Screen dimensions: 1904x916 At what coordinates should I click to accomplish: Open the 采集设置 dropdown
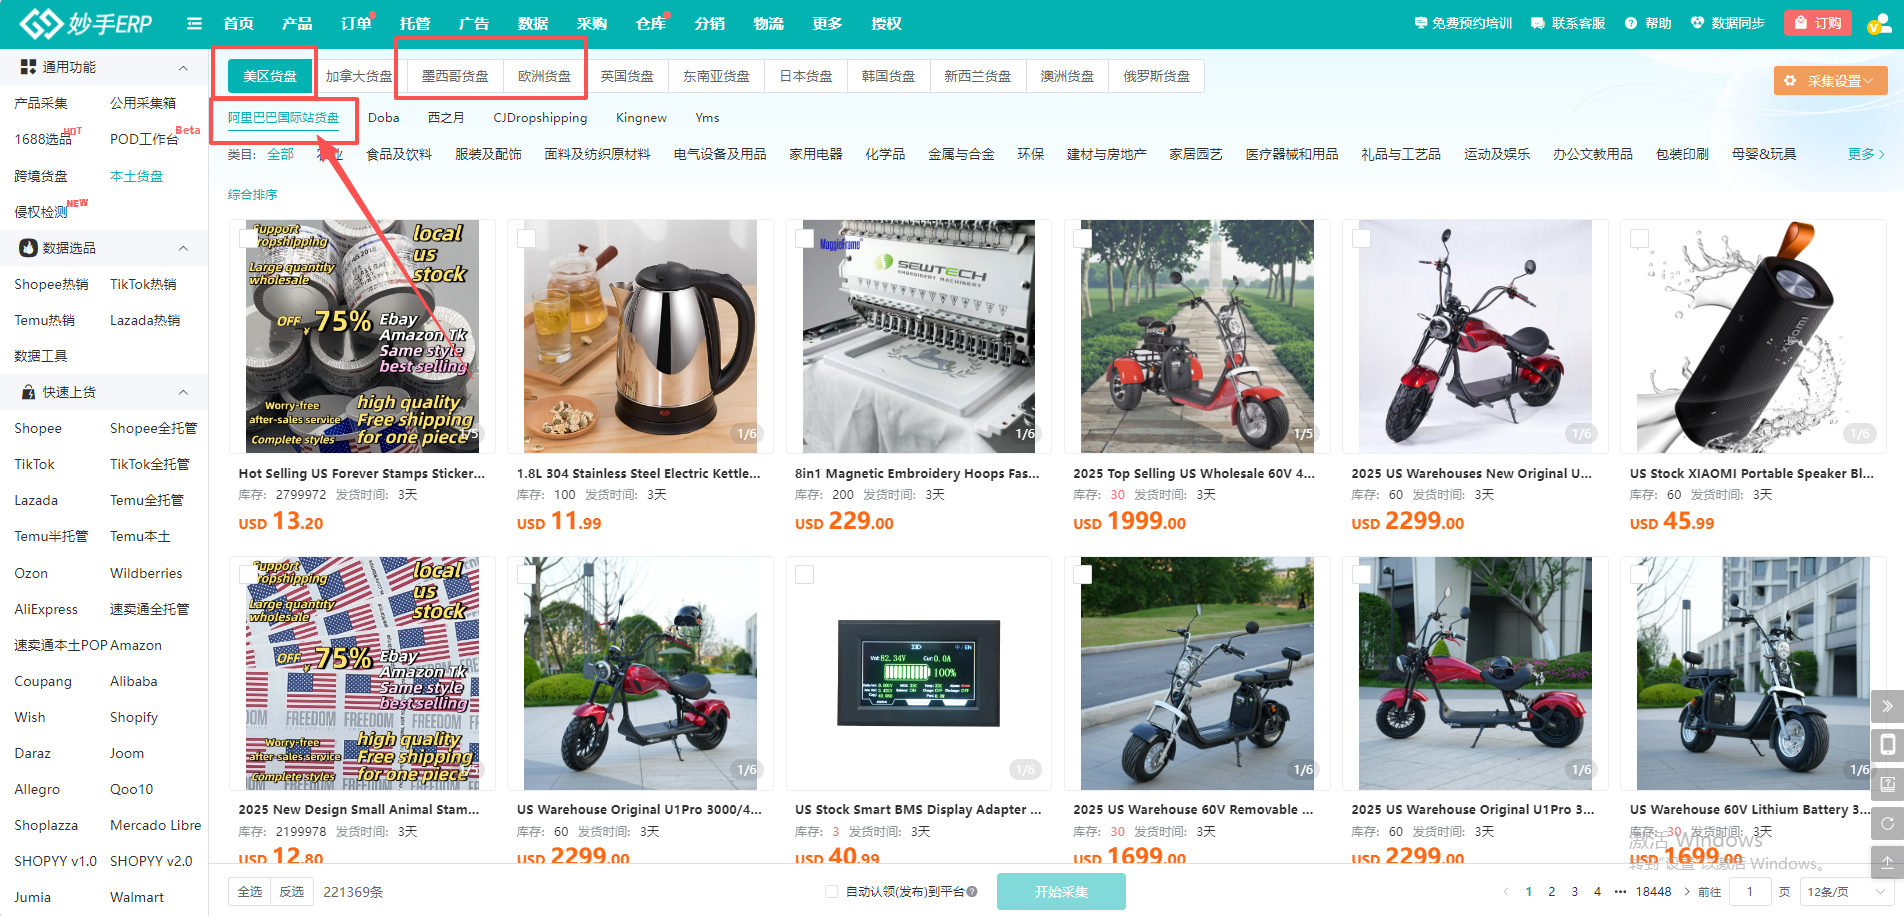pyautogui.click(x=1830, y=81)
